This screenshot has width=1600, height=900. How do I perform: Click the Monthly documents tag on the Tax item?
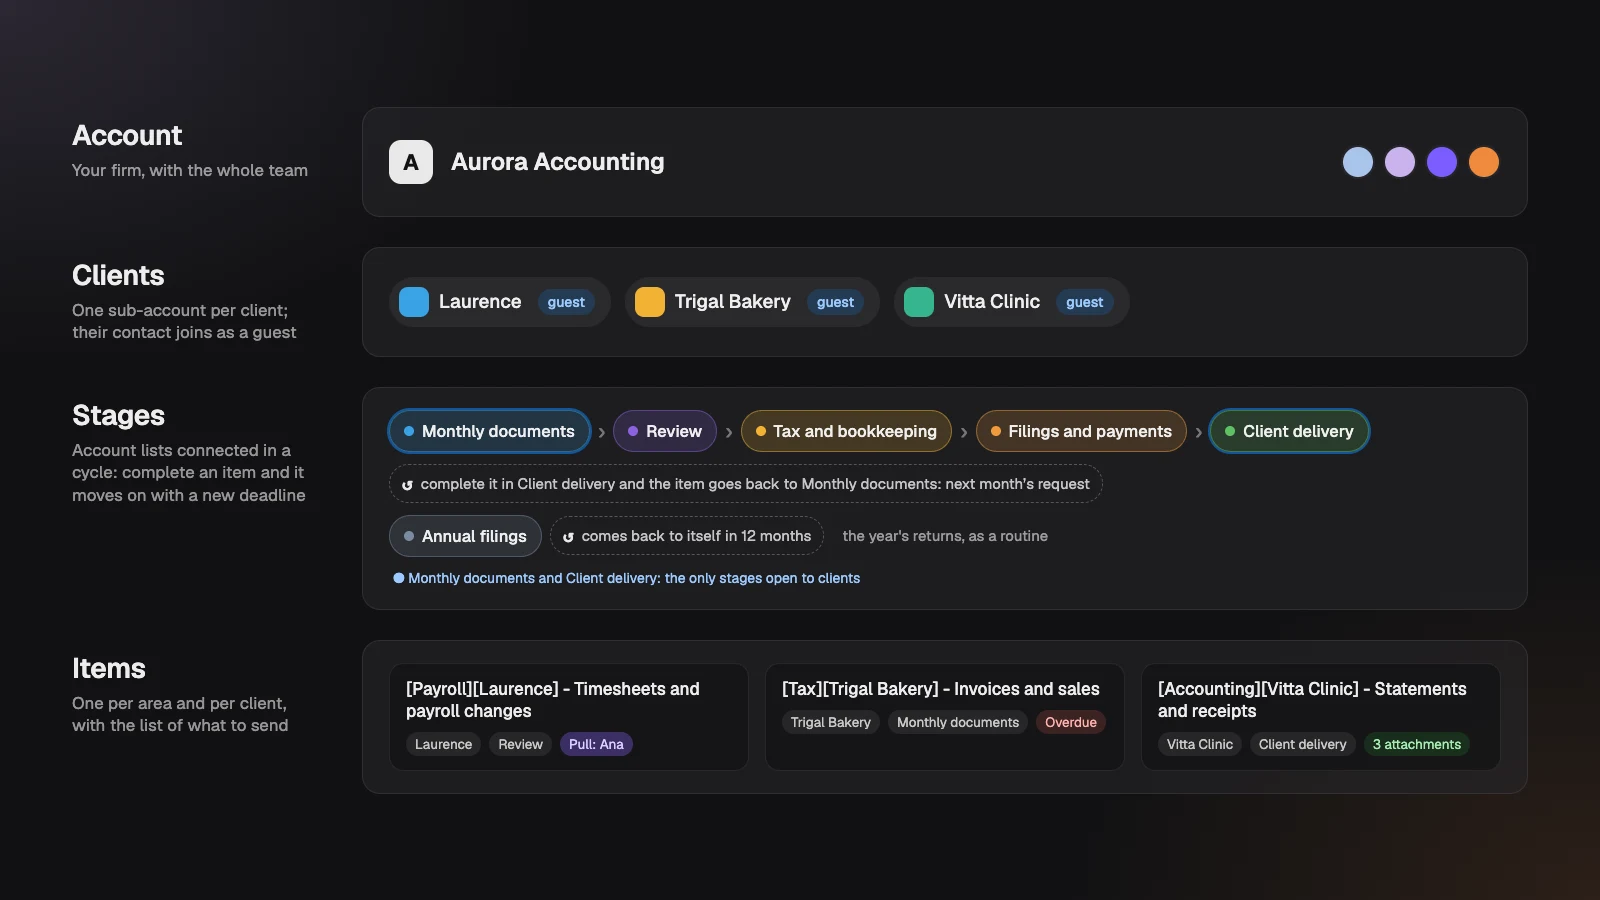pyautogui.click(x=958, y=722)
